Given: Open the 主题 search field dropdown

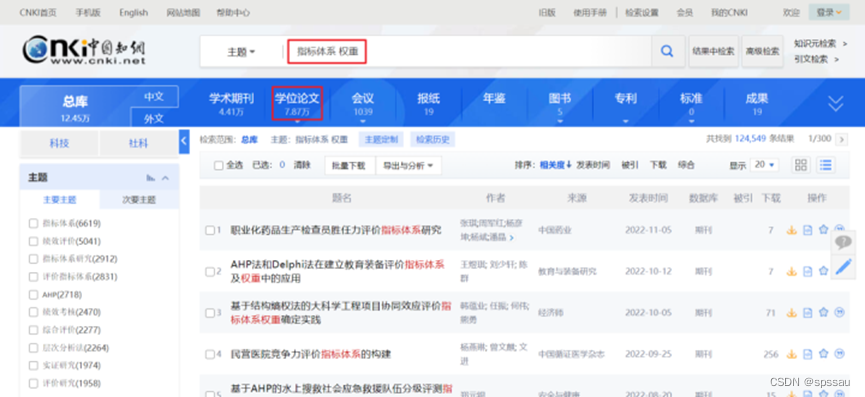Looking at the screenshot, I should point(241,52).
